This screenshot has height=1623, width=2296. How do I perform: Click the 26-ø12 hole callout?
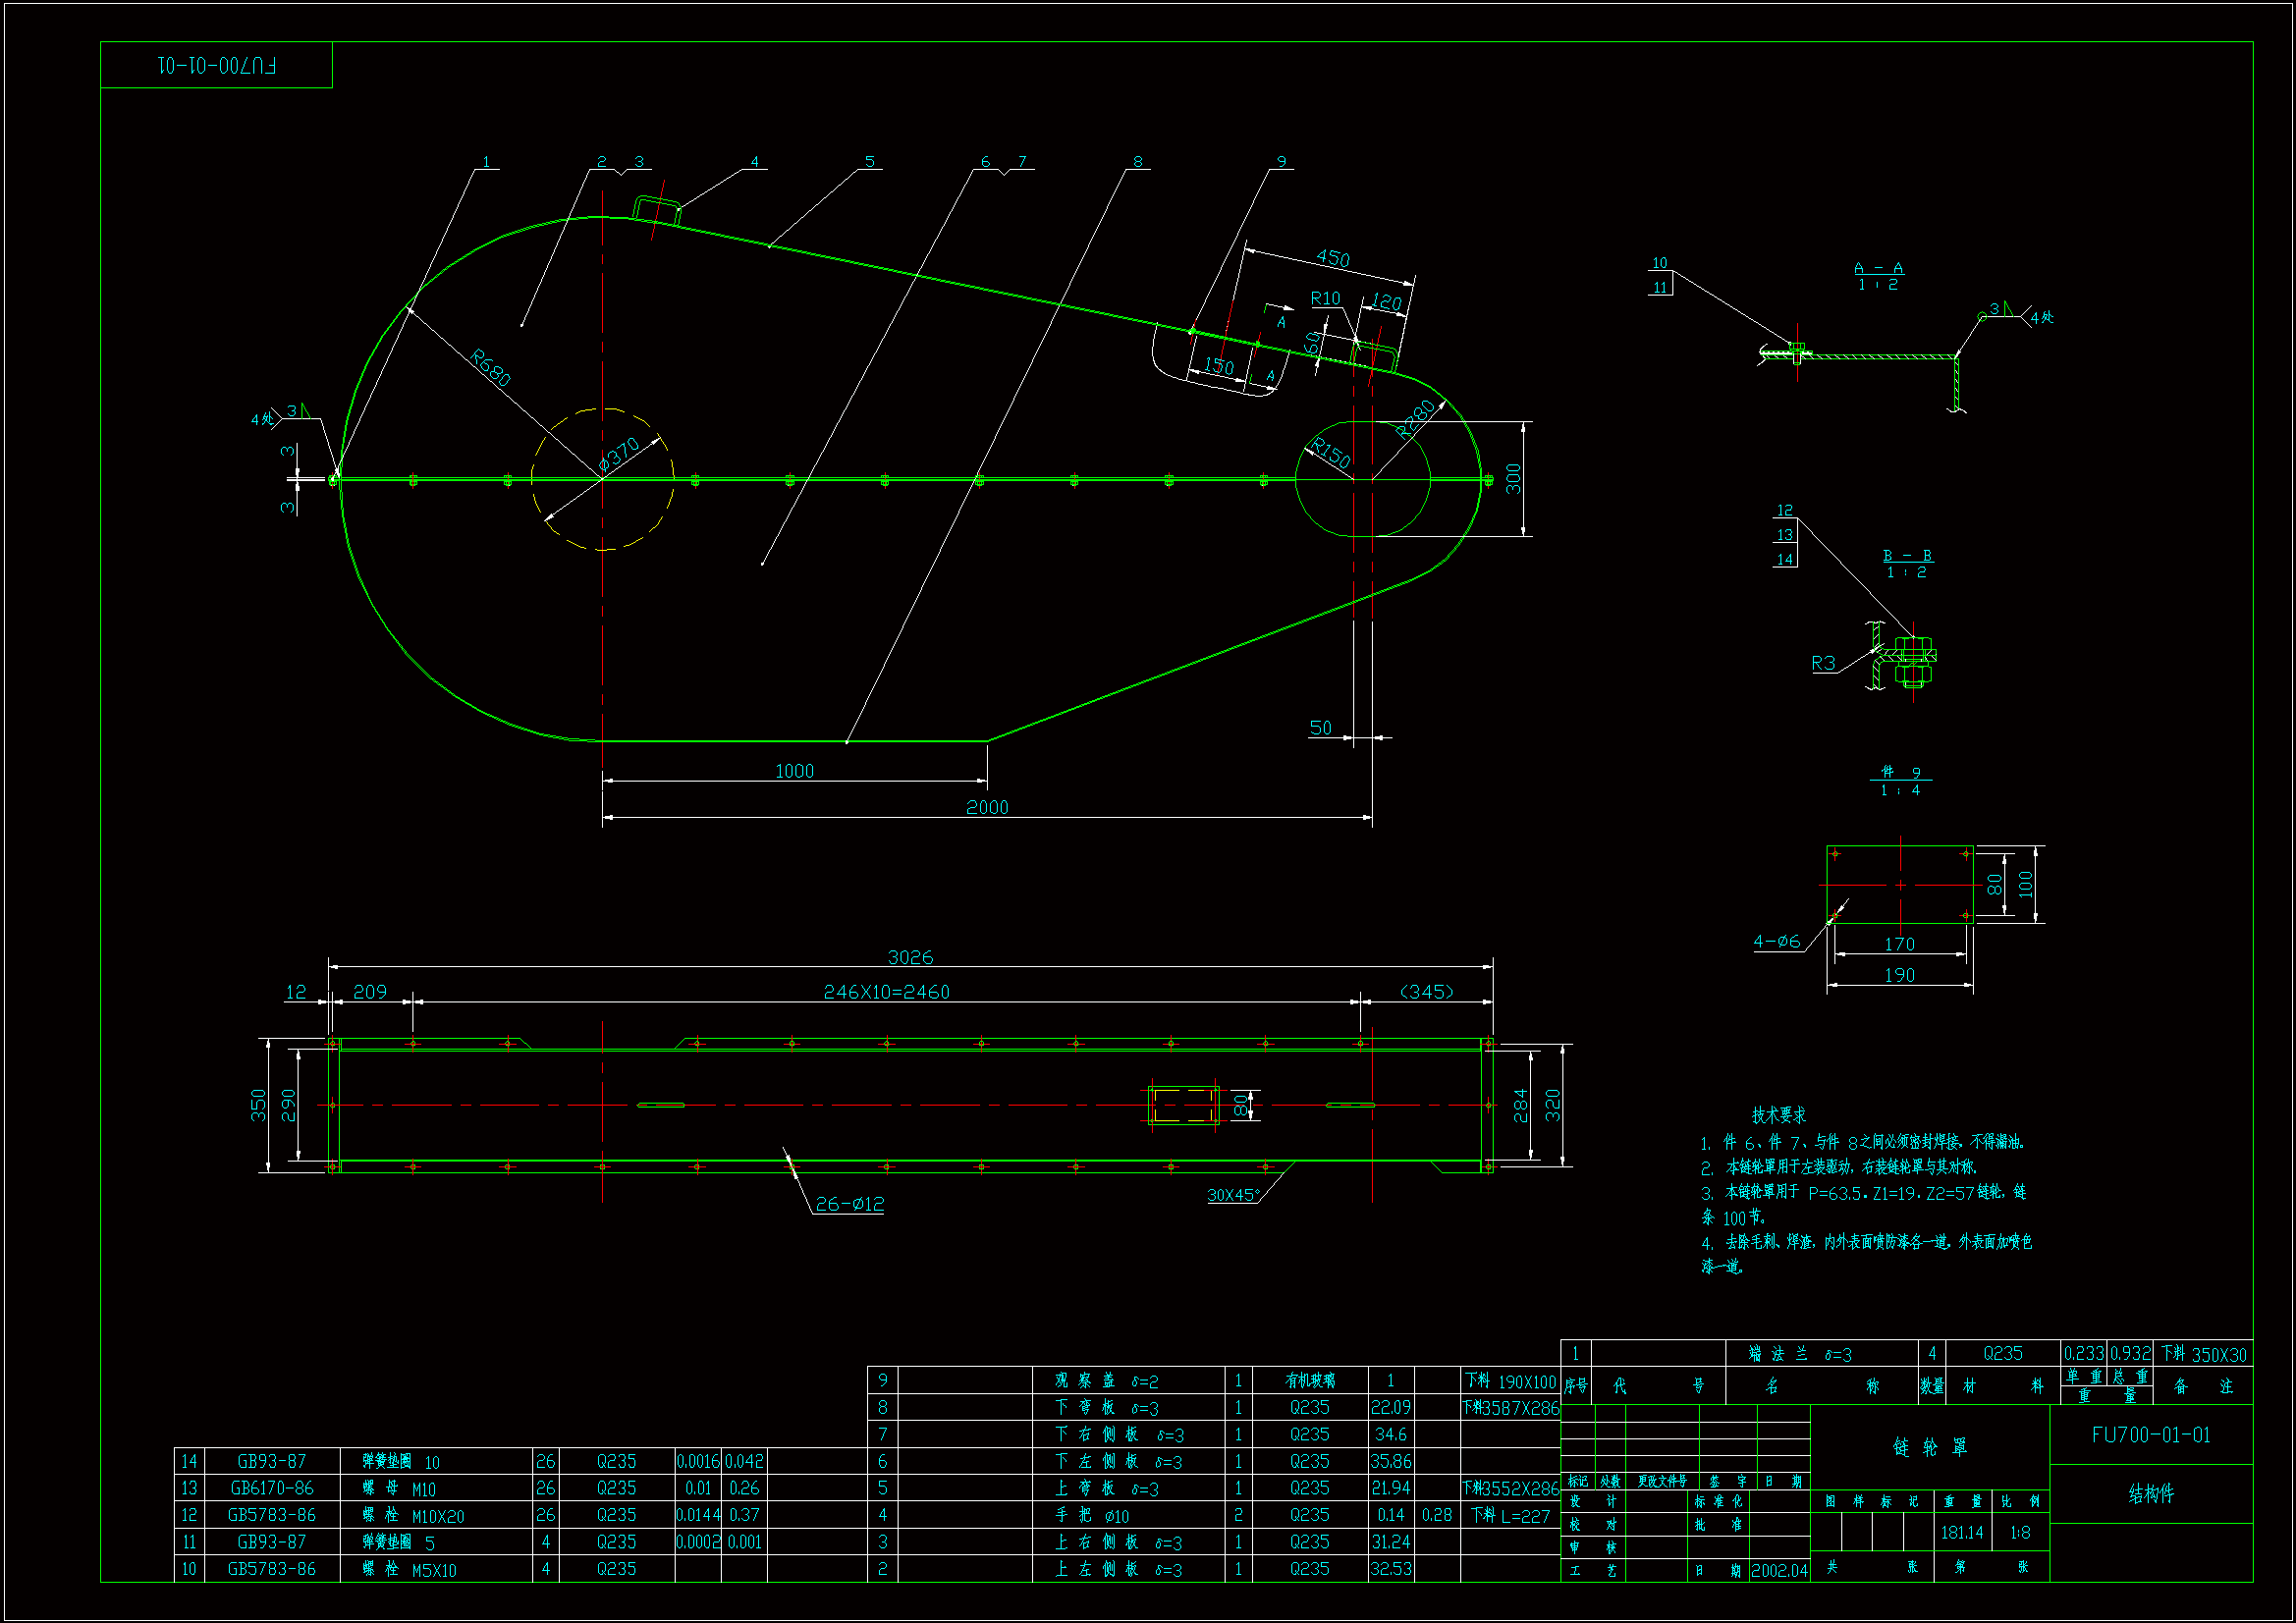(849, 1204)
